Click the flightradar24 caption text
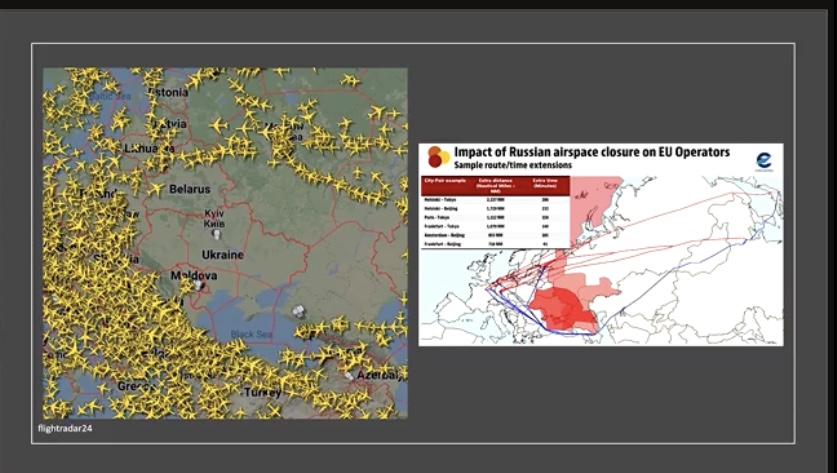 tap(67, 427)
